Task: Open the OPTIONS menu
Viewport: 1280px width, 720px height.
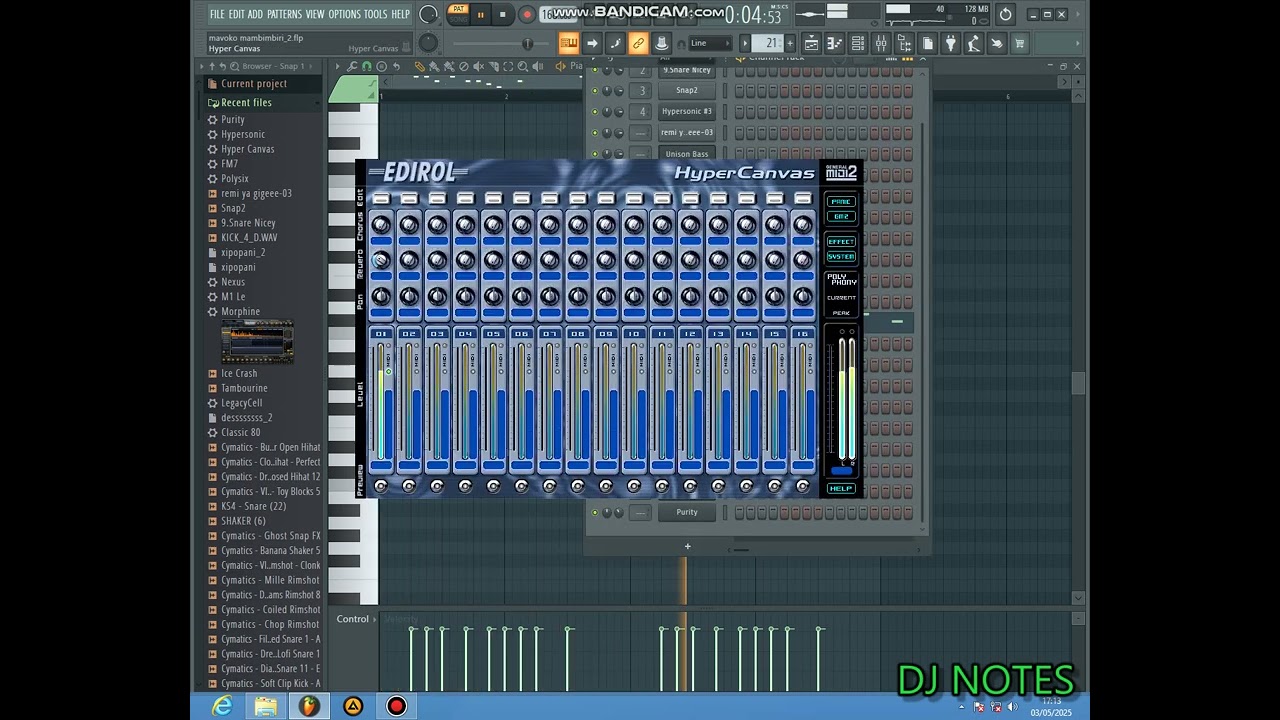Action: (344, 14)
